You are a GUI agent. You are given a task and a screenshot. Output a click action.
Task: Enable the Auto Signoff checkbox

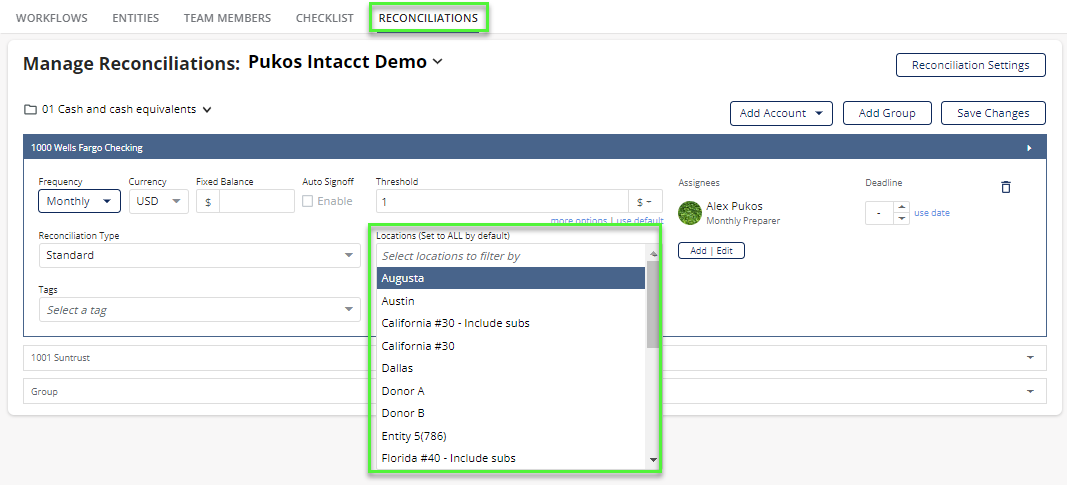(x=308, y=201)
